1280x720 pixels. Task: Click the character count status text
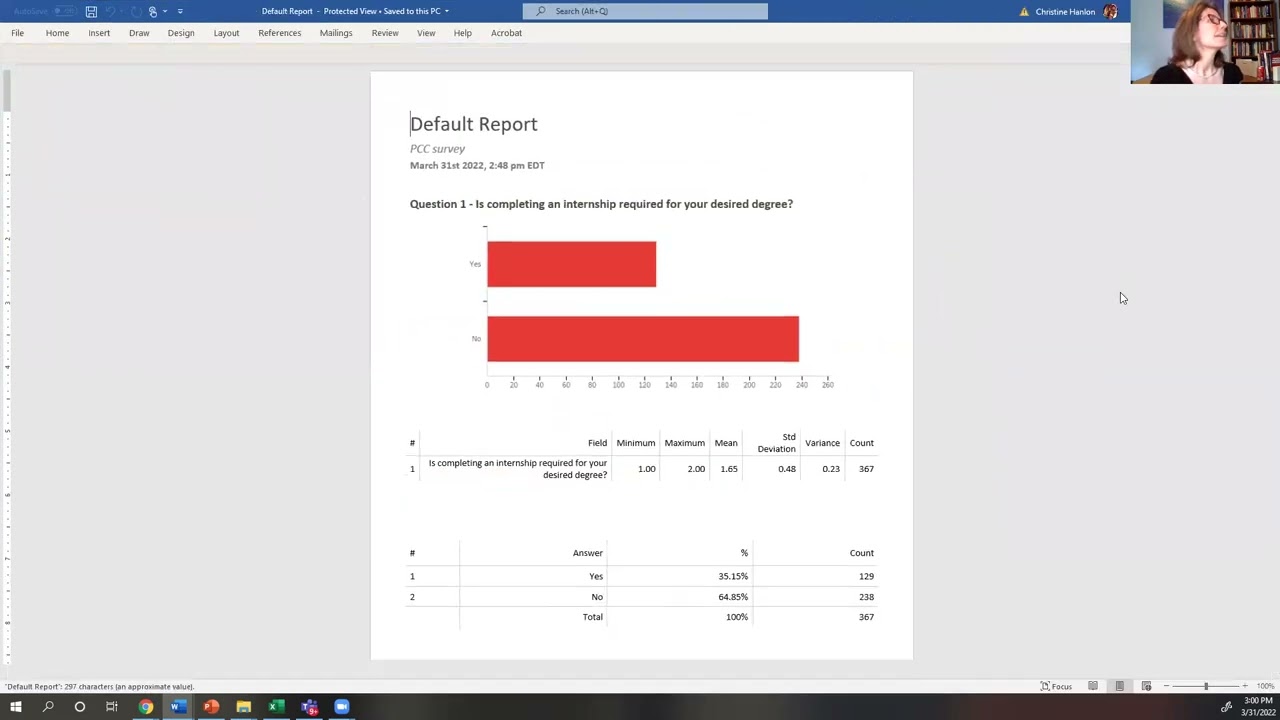tap(100, 687)
